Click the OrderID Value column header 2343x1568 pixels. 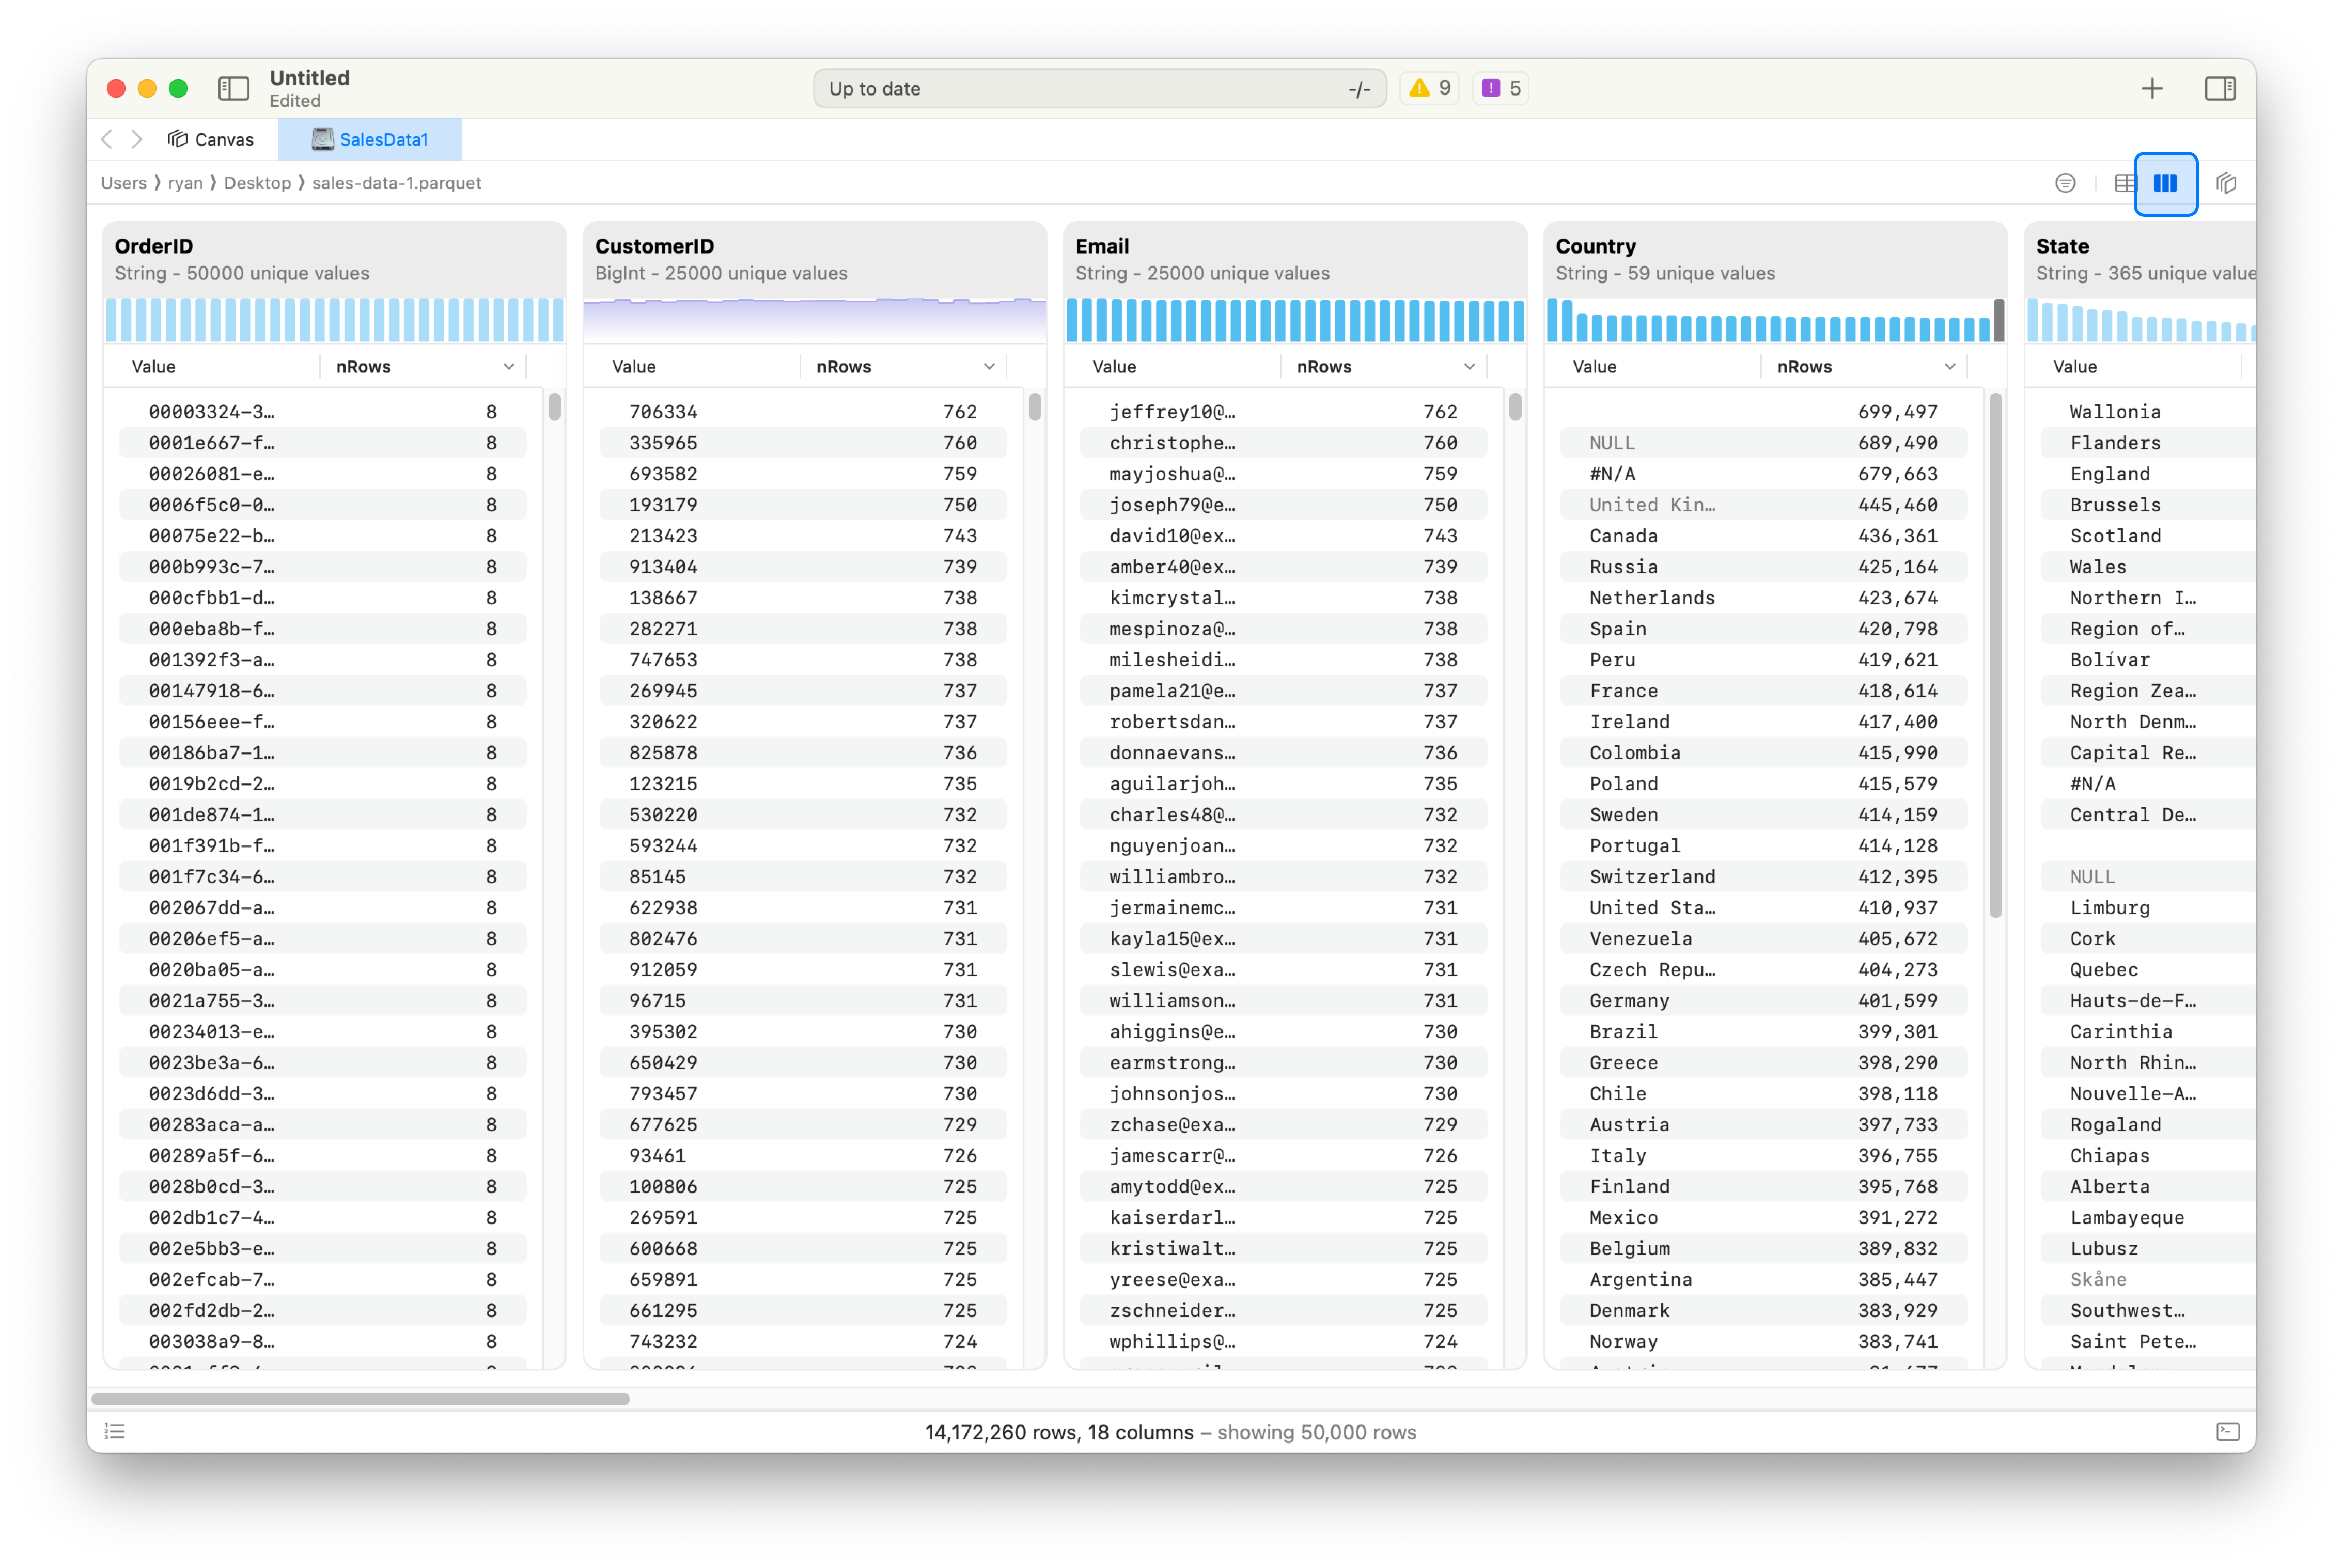(154, 367)
